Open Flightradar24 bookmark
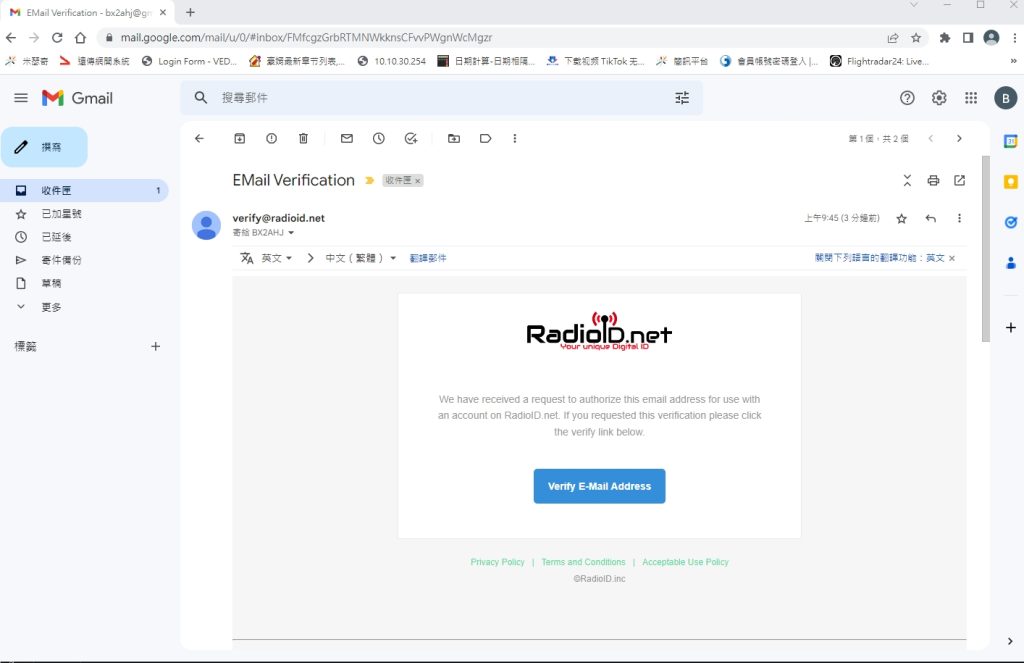The height and width of the screenshot is (663, 1024). tap(879, 61)
